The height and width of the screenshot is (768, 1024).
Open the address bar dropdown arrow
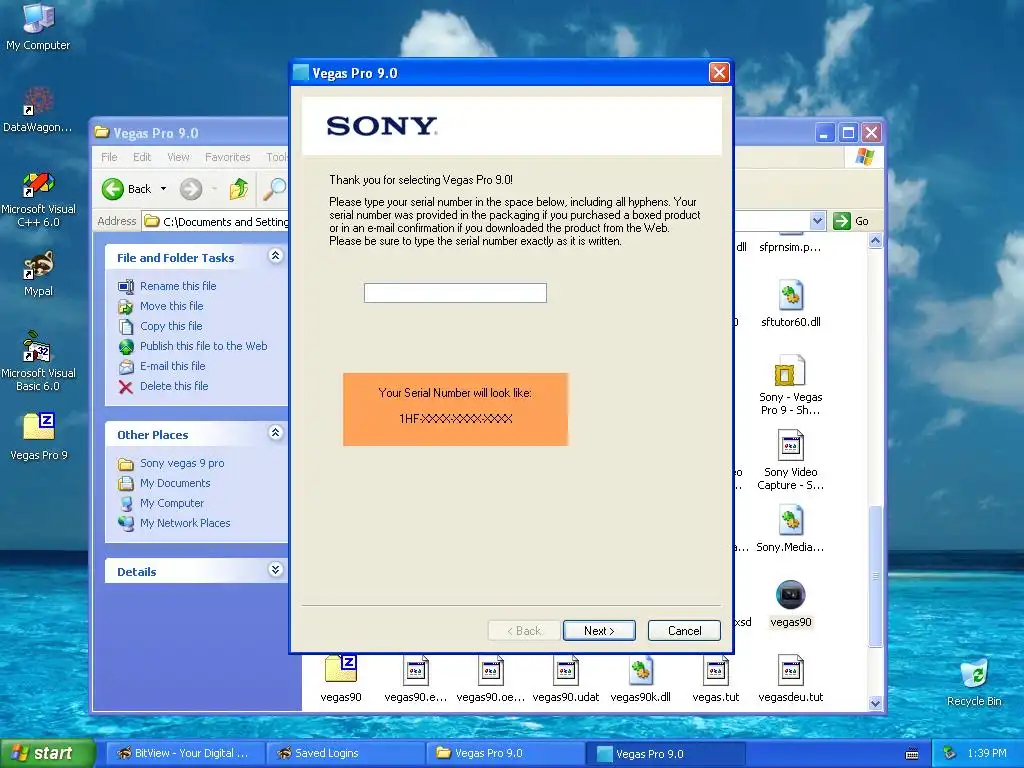click(817, 221)
